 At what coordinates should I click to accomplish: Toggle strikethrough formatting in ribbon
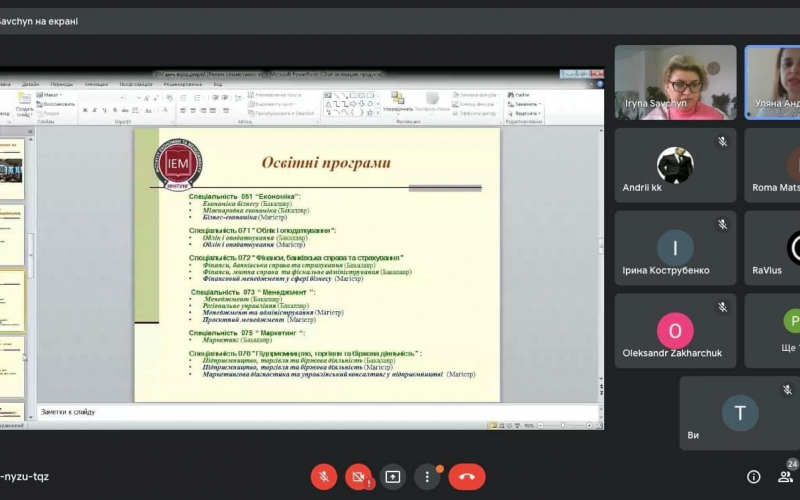coord(125,110)
